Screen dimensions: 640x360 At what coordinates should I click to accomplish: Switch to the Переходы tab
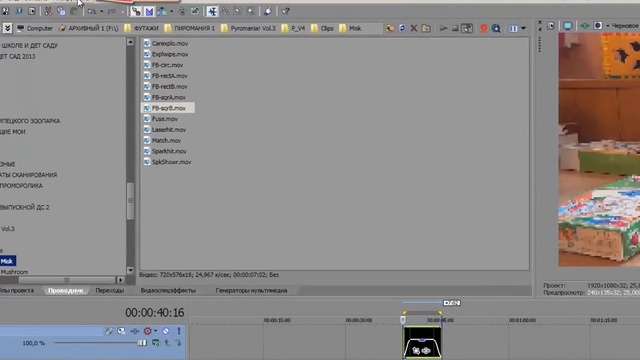pyautogui.click(x=109, y=291)
